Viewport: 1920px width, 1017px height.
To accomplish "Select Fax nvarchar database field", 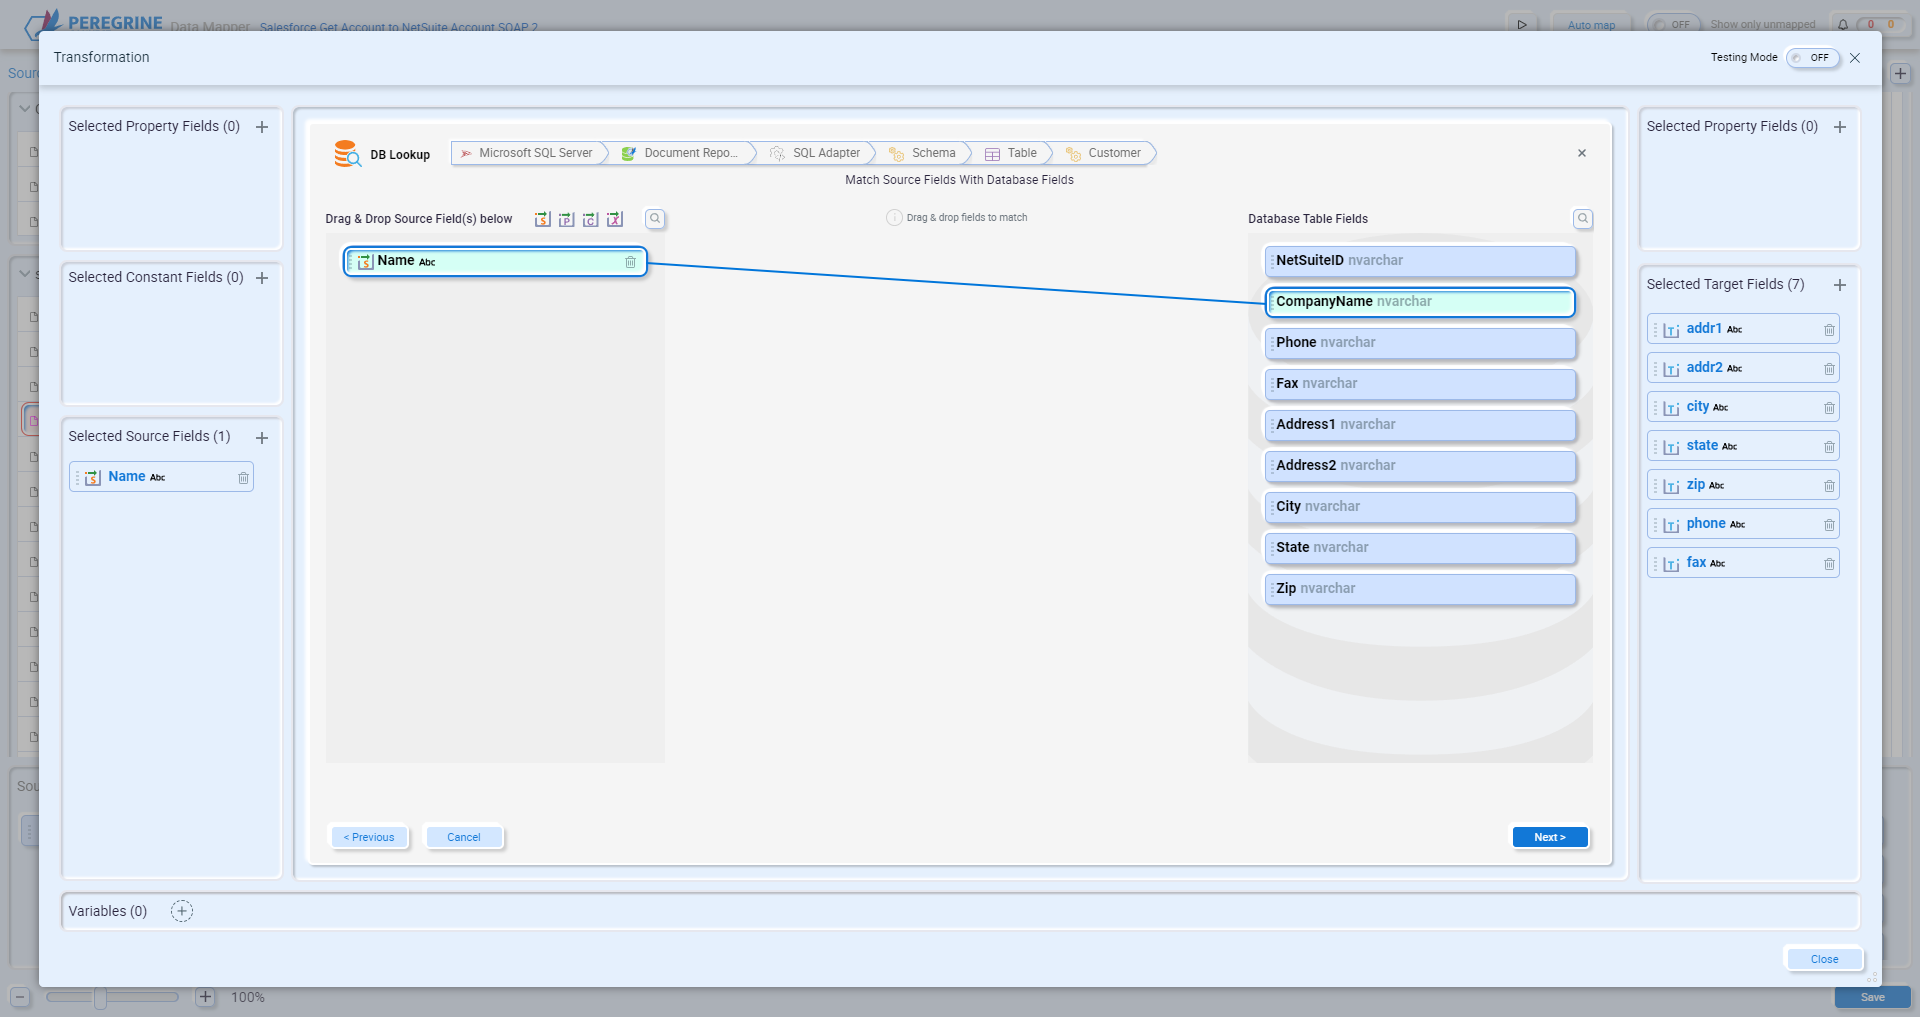I will (x=1420, y=384).
